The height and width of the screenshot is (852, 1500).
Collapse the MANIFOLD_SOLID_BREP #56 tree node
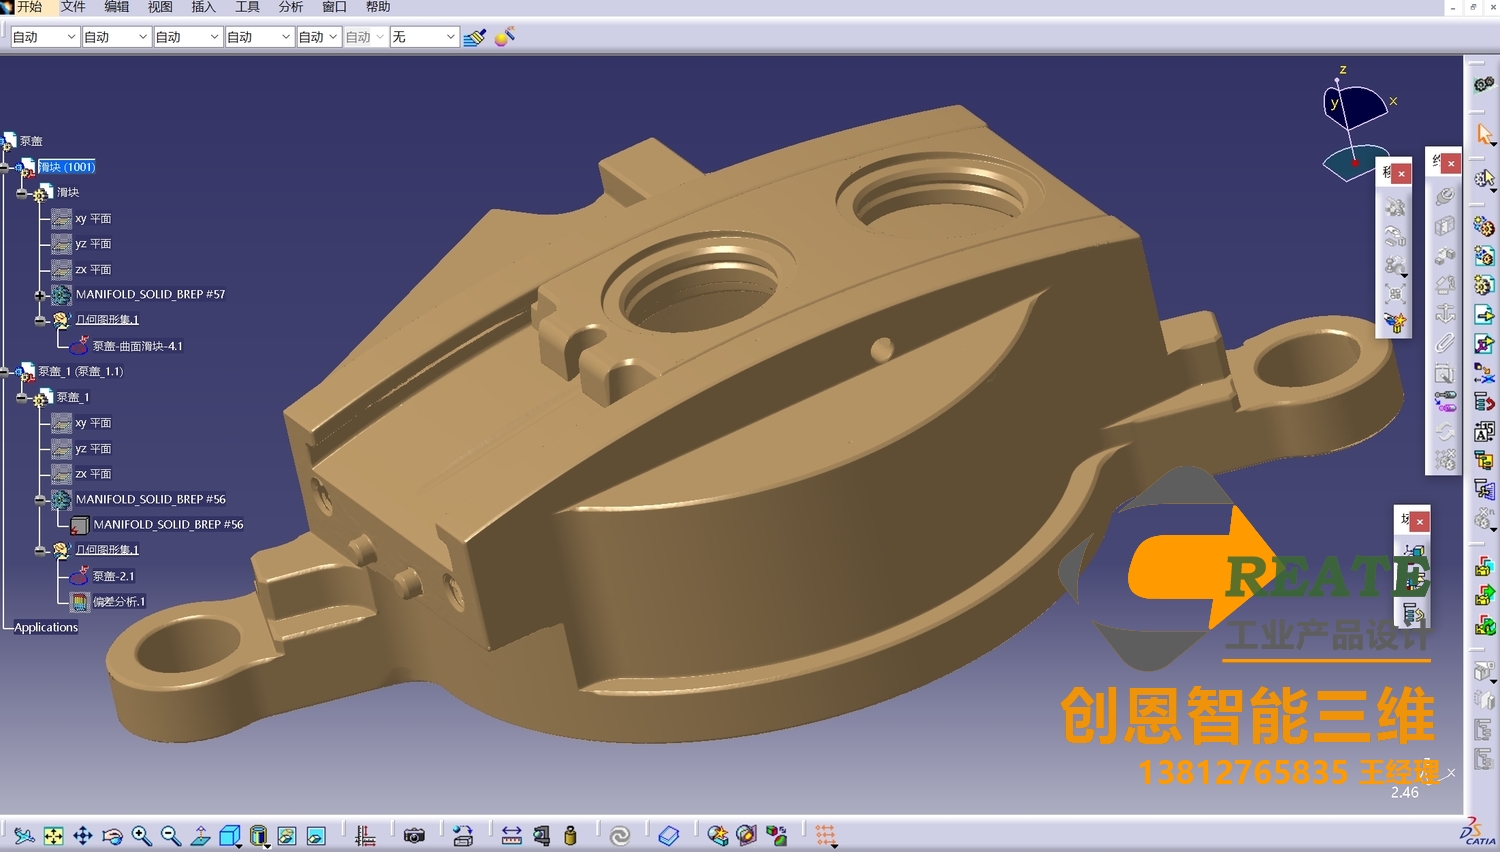point(40,499)
